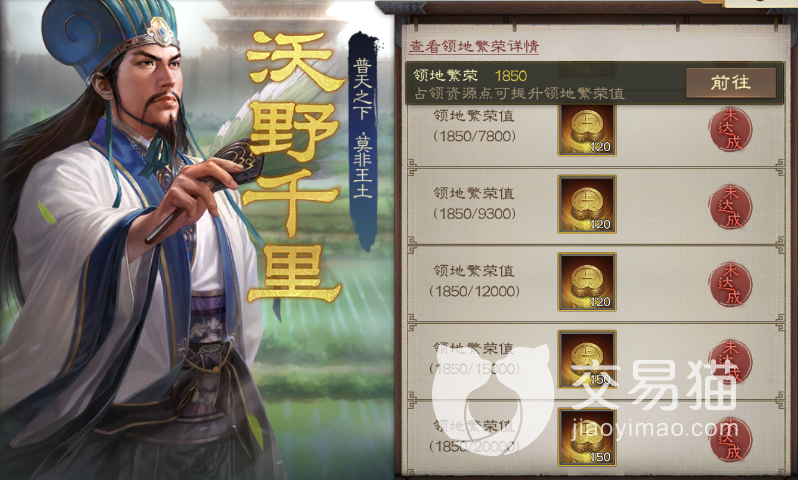Click 未达成 stamp on 12000 tier row
This screenshot has width=798, height=480.
coord(731,285)
